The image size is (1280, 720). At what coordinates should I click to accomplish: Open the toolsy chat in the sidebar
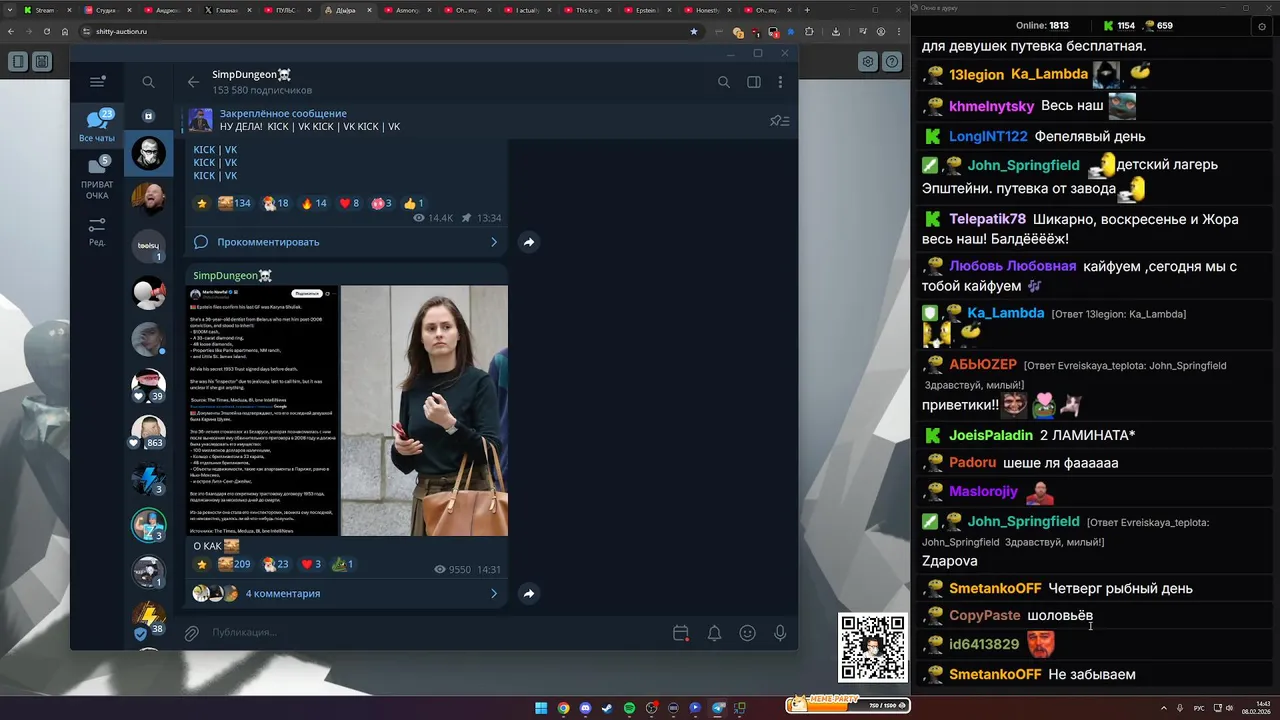click(149, 246)
